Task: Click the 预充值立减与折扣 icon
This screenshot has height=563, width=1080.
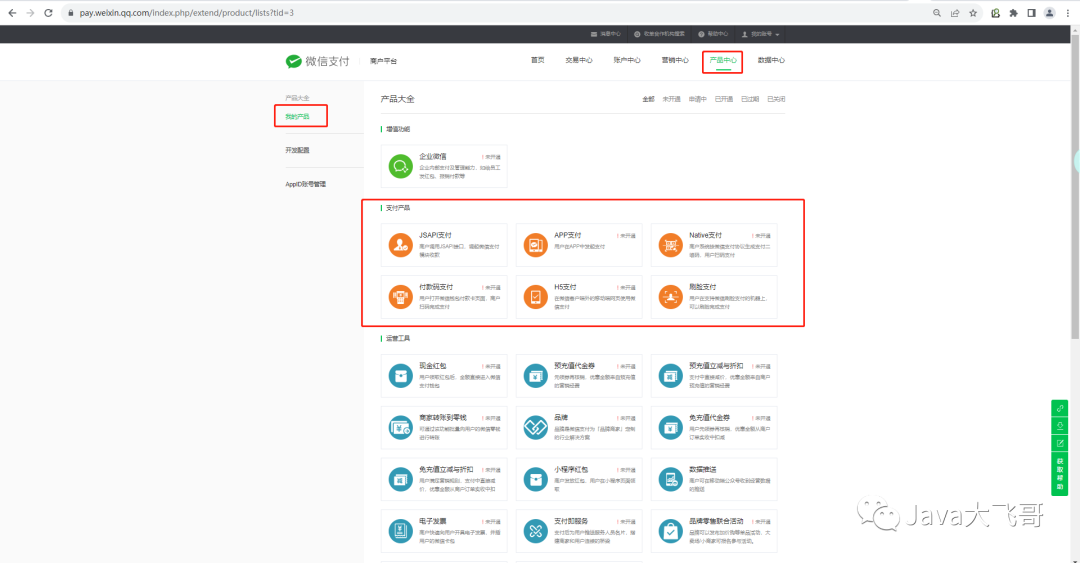Action: click(x=670, y=376)
